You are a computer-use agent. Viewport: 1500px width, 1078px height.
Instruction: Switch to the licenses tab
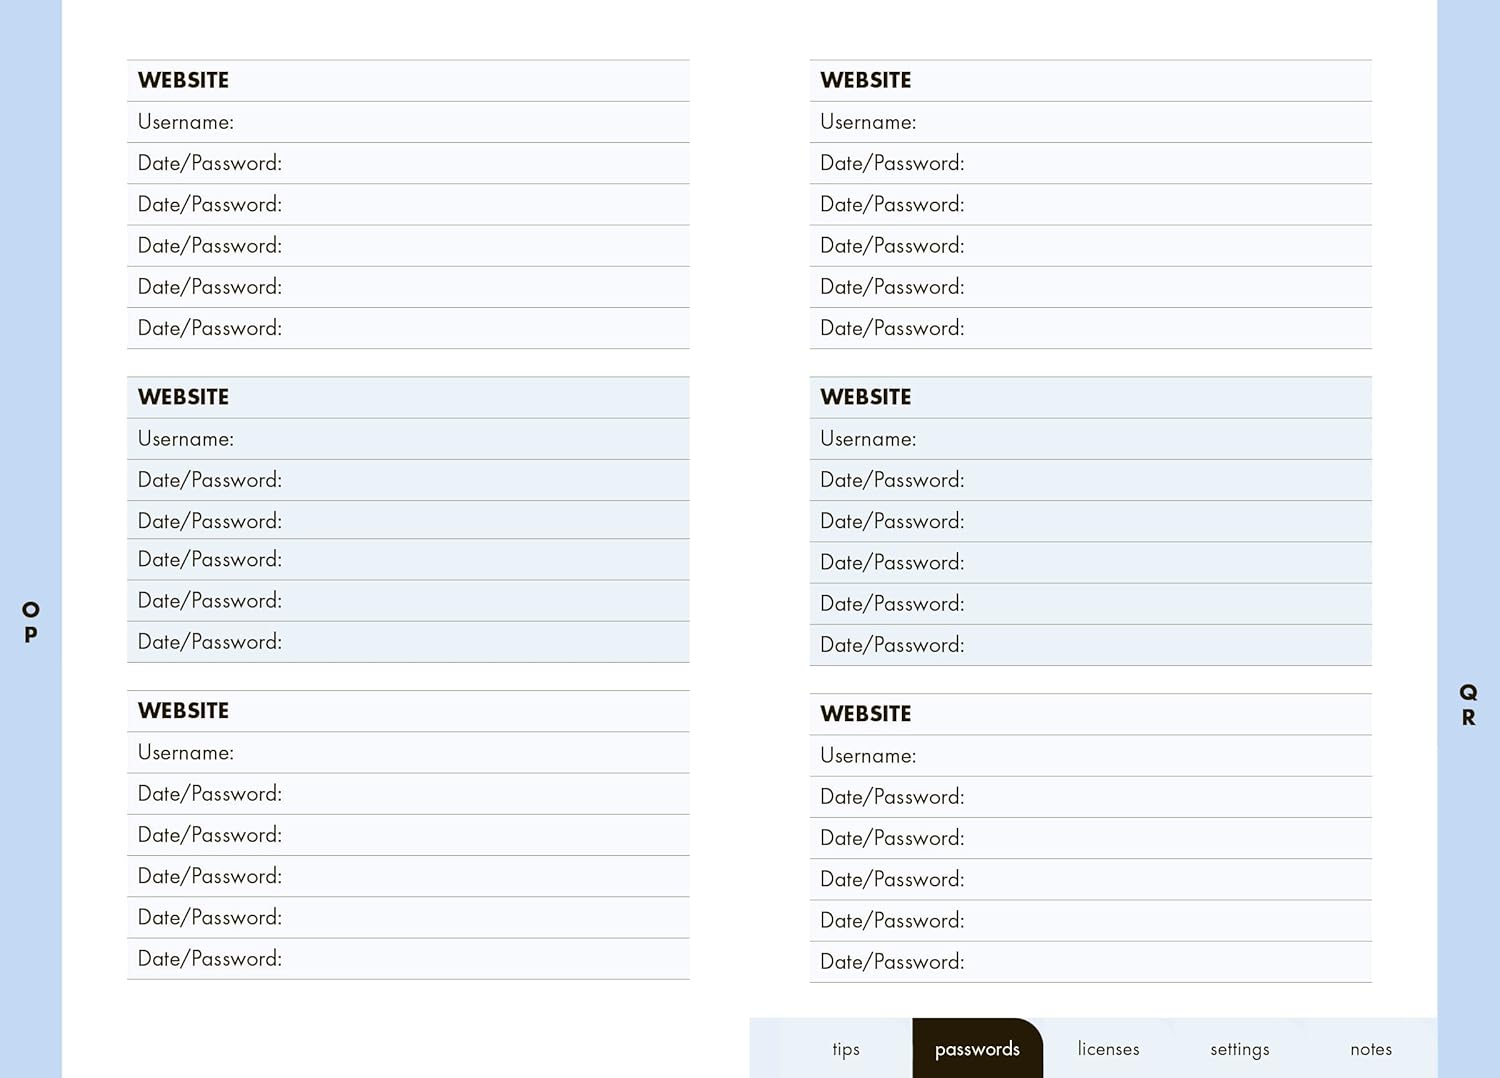pos(1108,1049)
